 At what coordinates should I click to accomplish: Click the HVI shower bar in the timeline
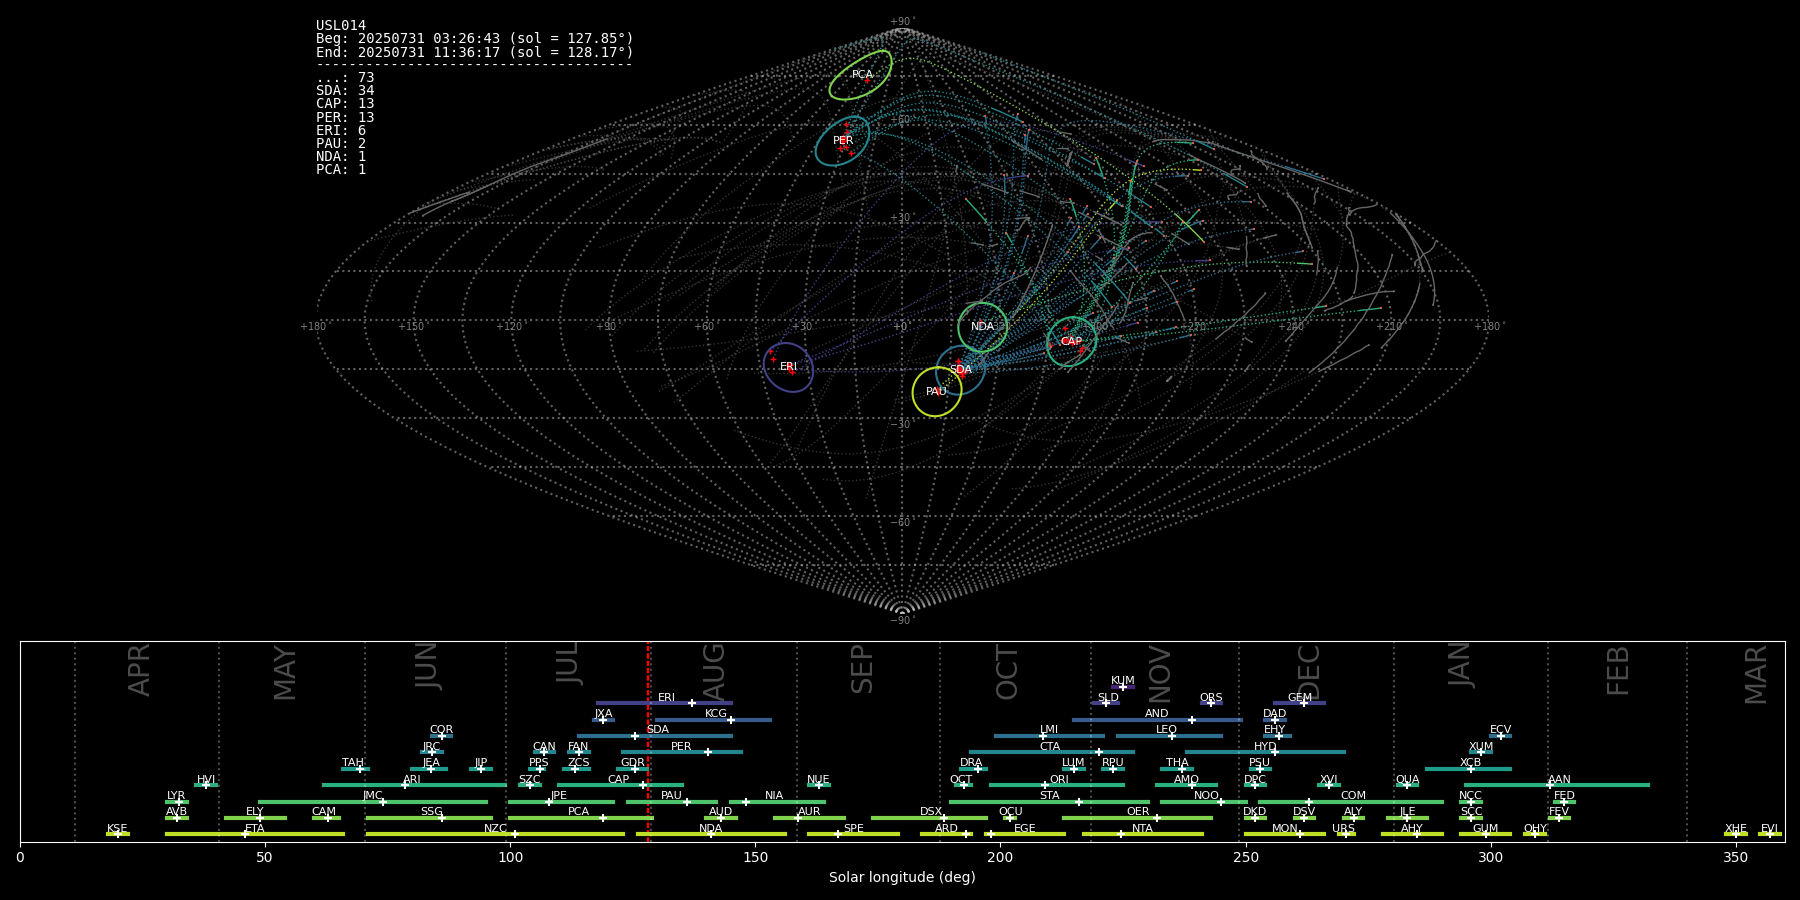point(206,785)
